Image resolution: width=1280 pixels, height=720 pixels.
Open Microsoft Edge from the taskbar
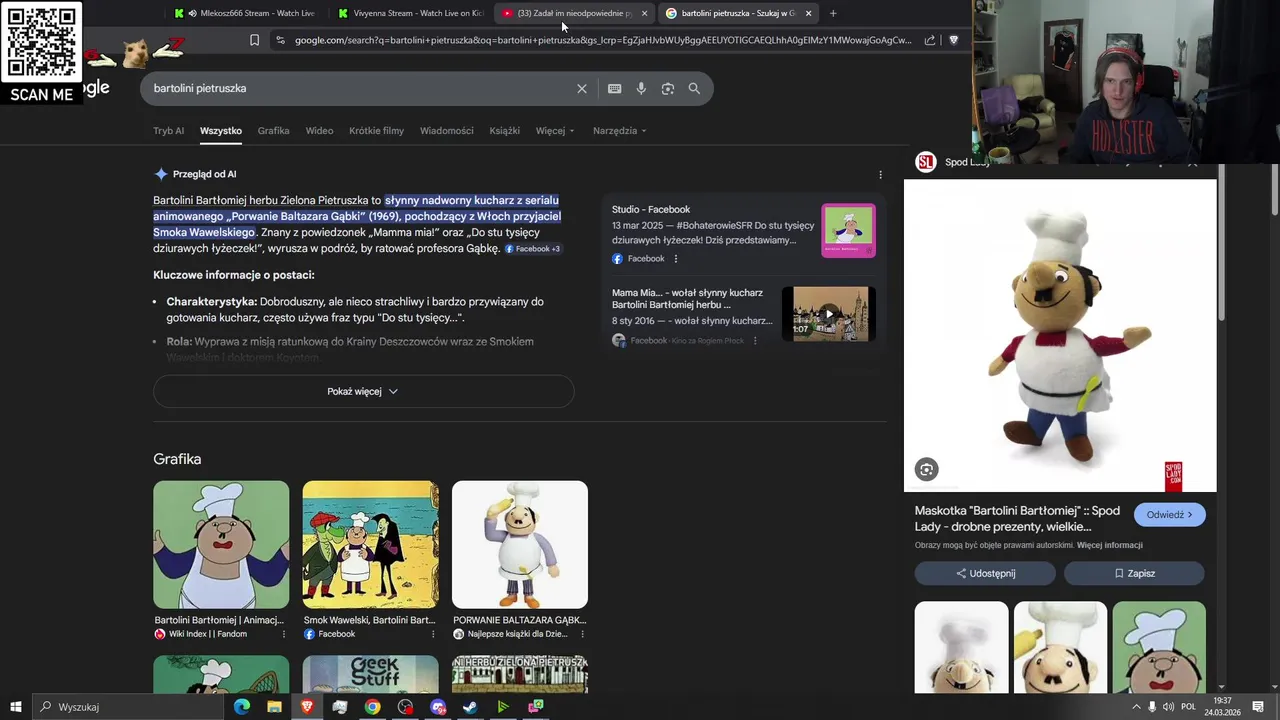point(242,707)
